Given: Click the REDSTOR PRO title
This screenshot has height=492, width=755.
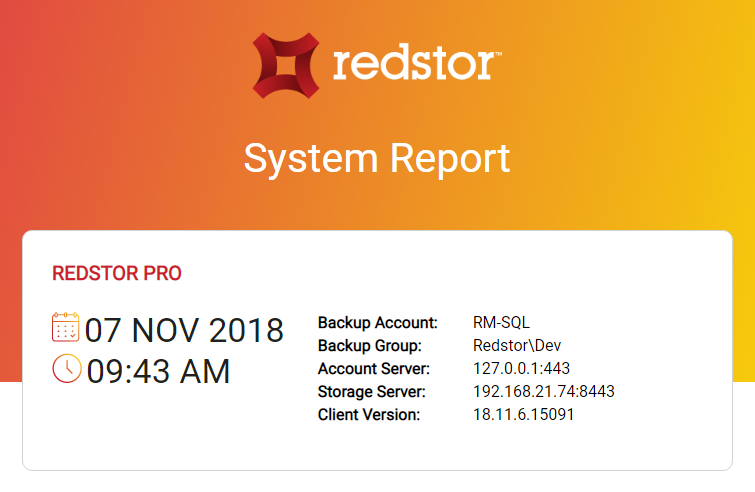Looking at the screenshot, I should (x=117, y=273).
